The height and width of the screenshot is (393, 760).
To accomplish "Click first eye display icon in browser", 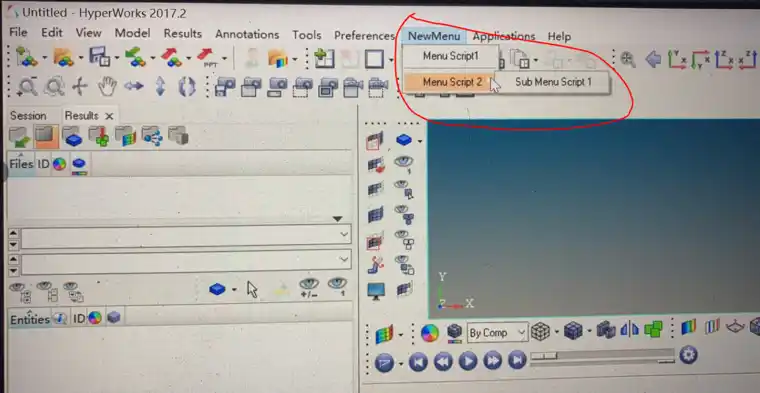I will coord(20,292).
